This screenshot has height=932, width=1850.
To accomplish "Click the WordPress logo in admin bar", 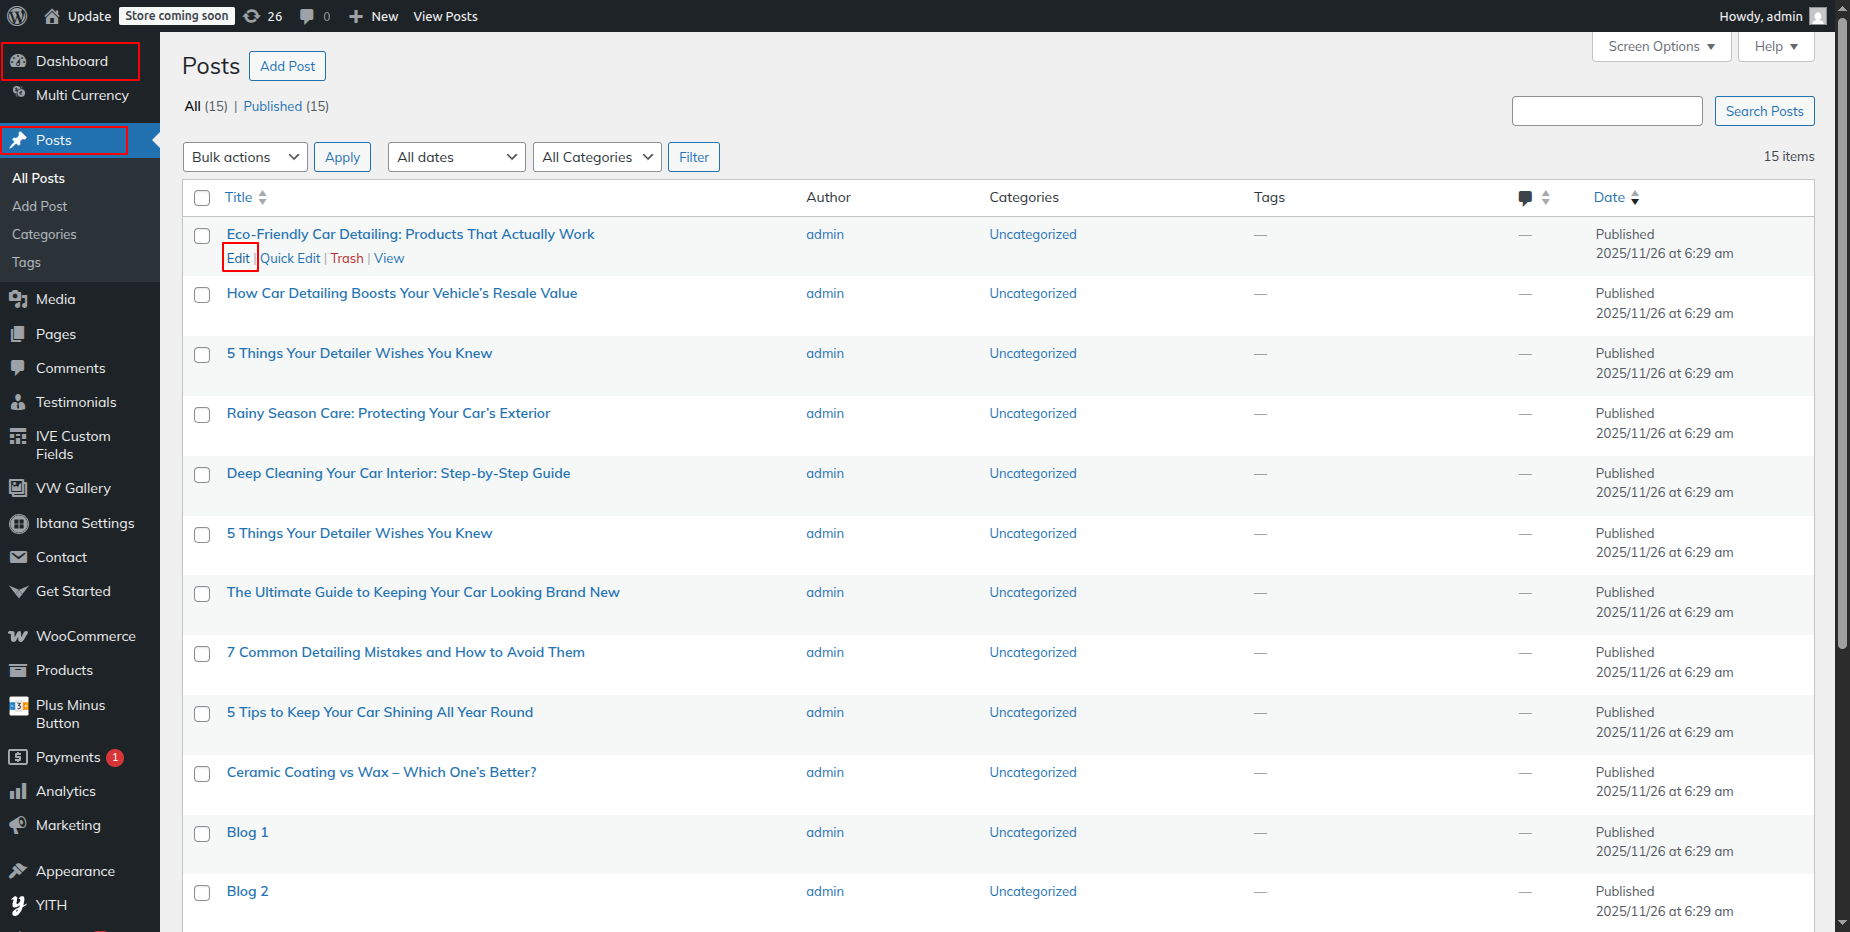I will pyautogui.click(x=17, y=16).
